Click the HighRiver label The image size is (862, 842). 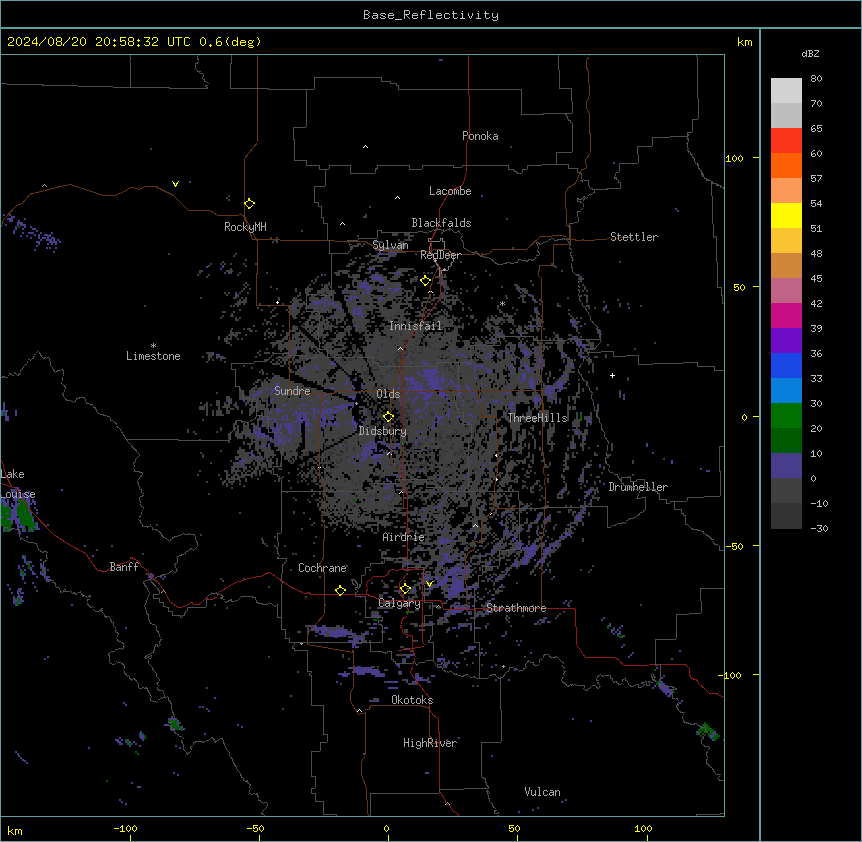tap(429, 743)
